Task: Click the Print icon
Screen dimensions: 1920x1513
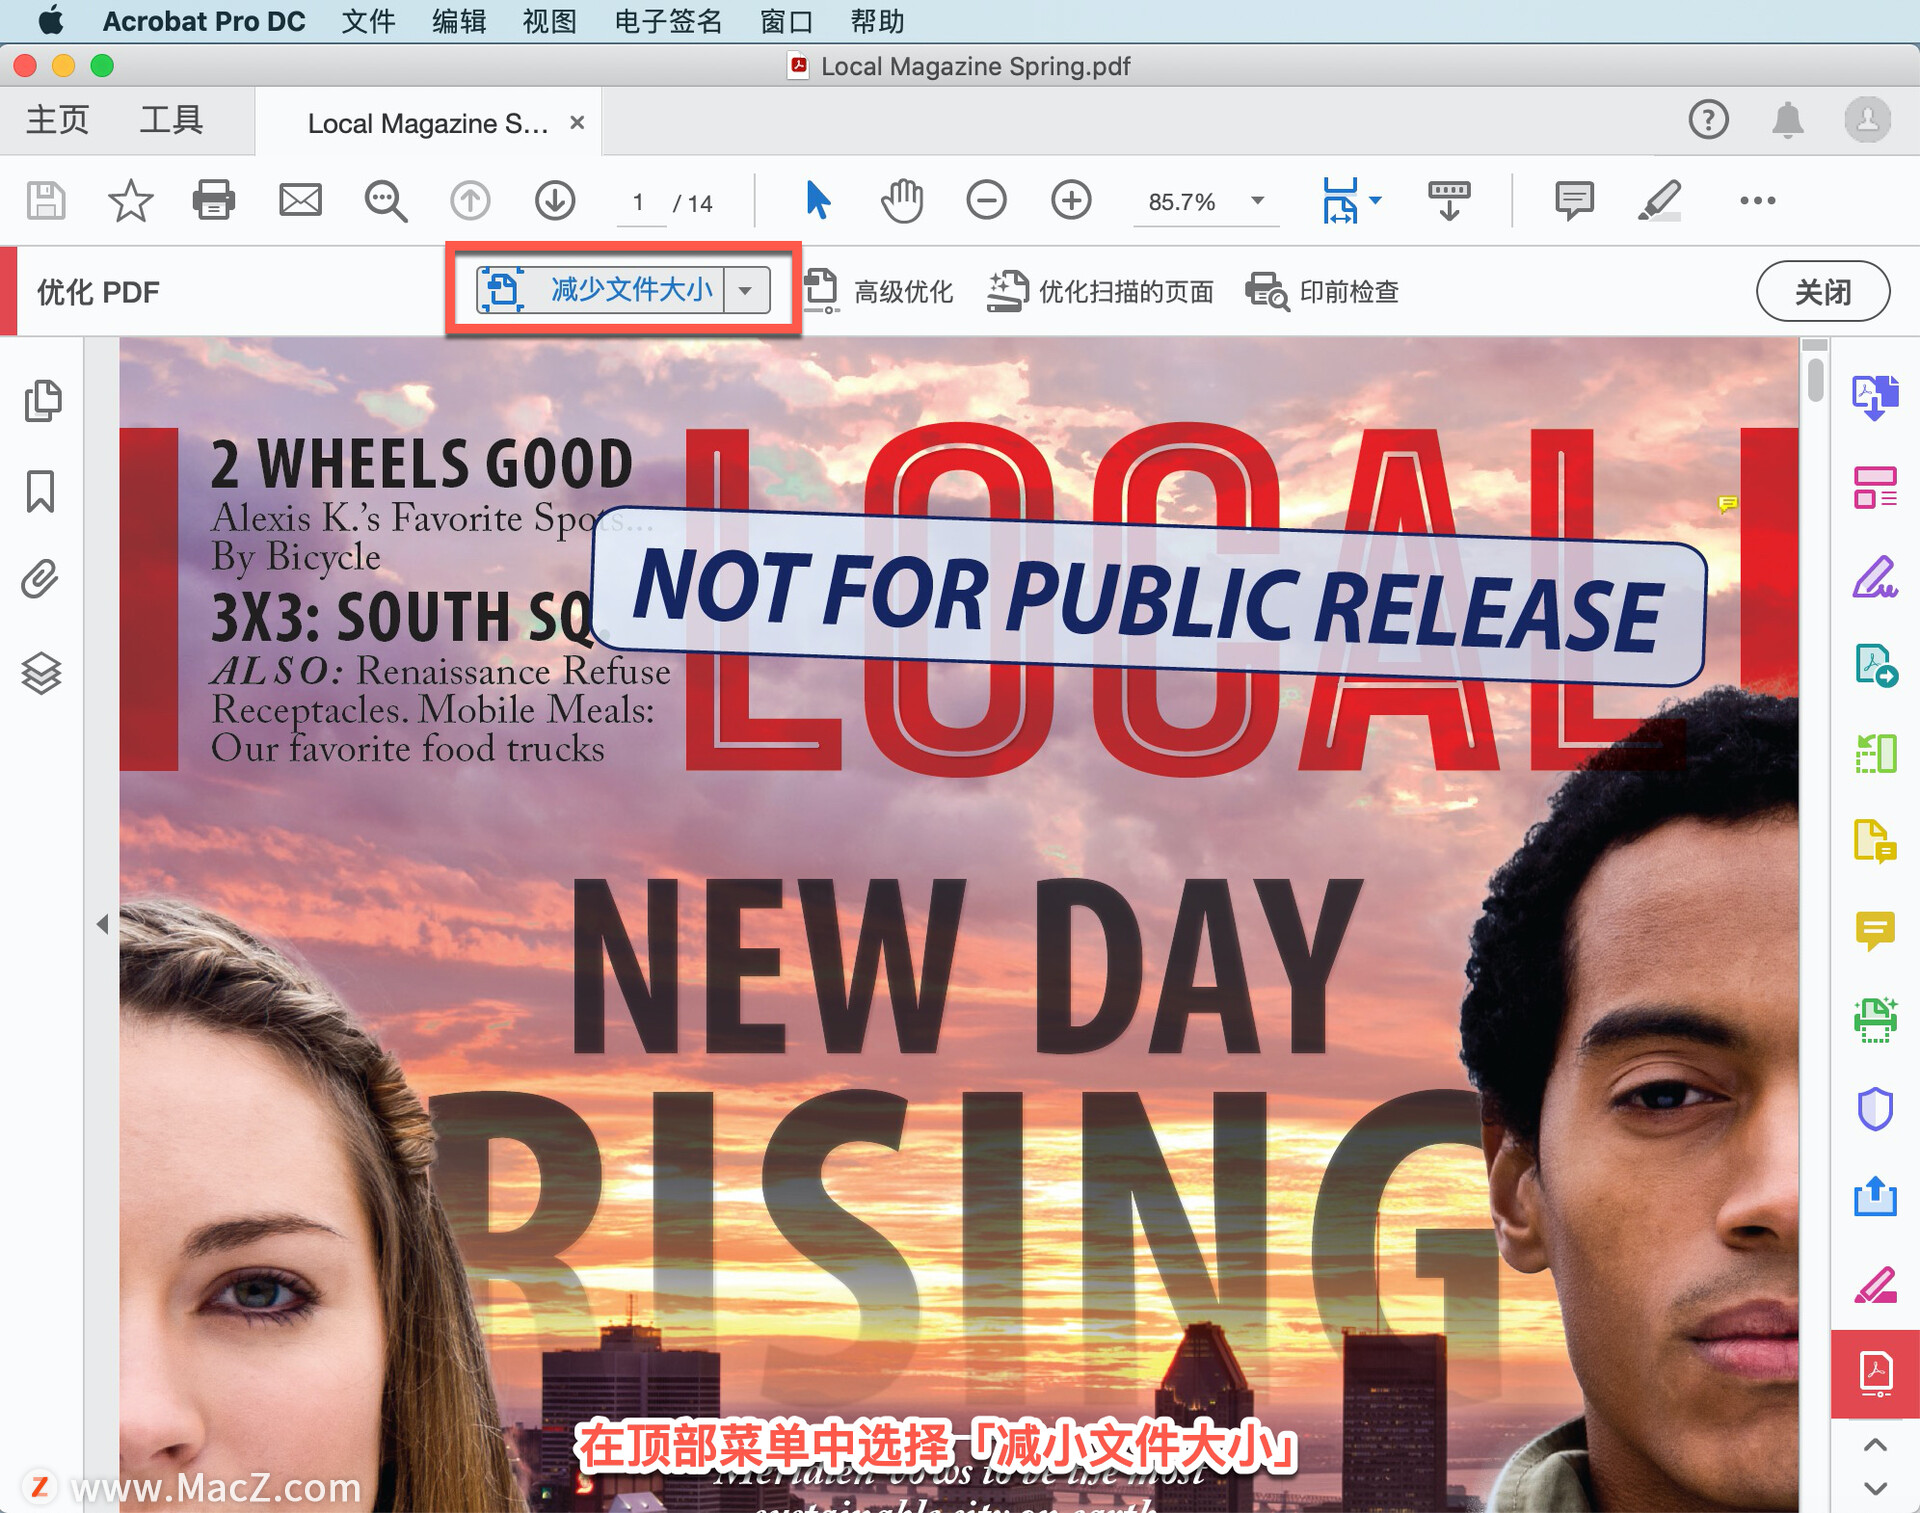Action: [213, 201]
